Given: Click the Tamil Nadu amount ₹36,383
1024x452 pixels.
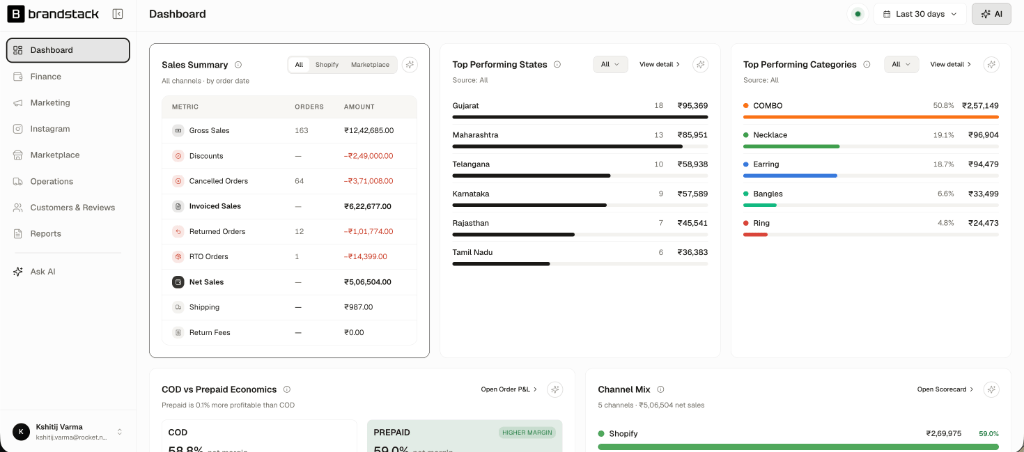Looking at the screenshot, I should pos(692,252).
